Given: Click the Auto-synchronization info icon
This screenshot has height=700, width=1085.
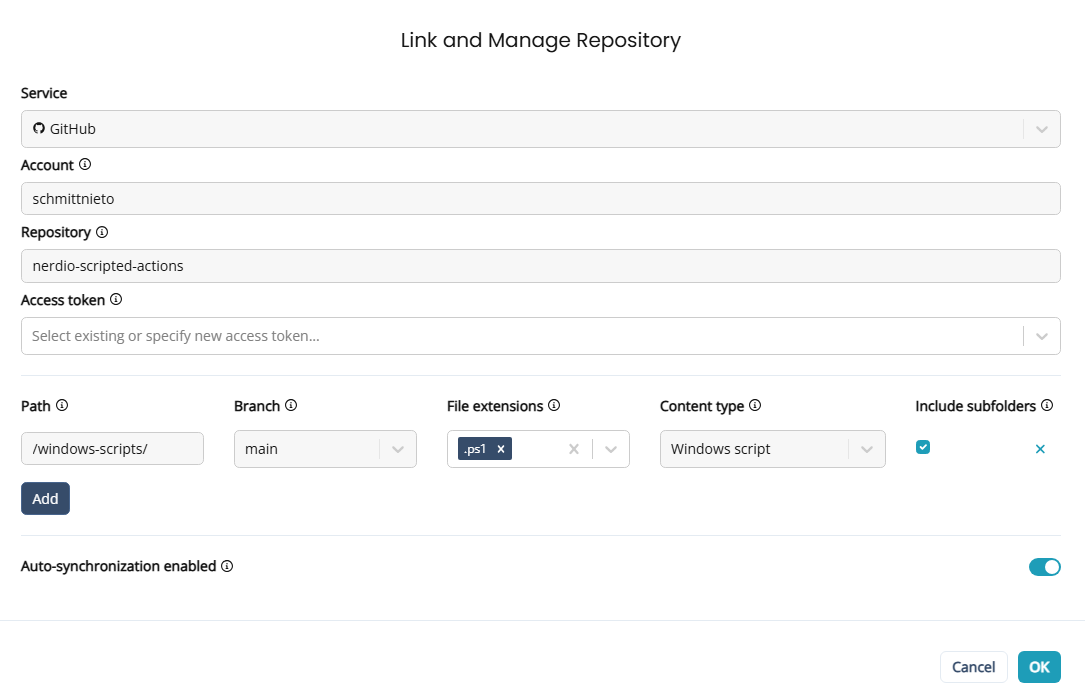Looking at the screenshot, I should pos(227,566).
